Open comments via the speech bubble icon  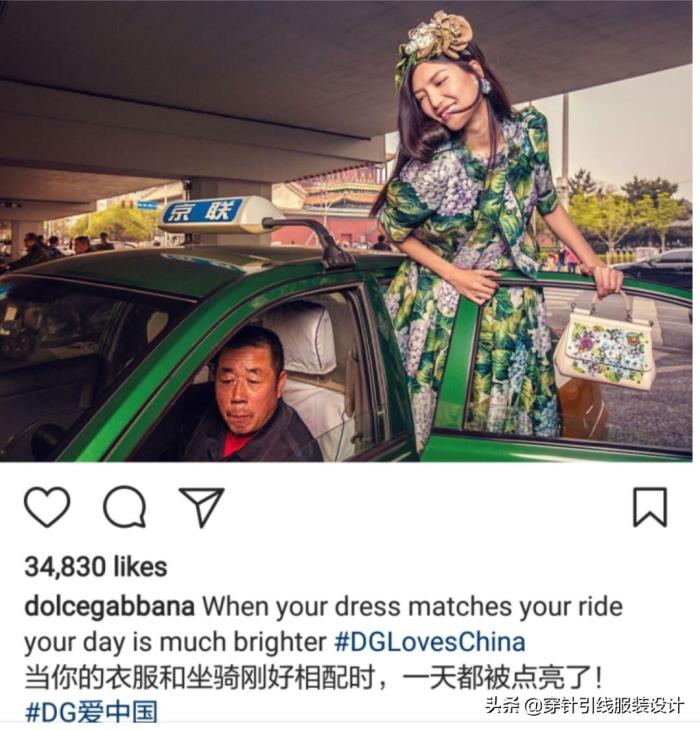pos(124,507)
